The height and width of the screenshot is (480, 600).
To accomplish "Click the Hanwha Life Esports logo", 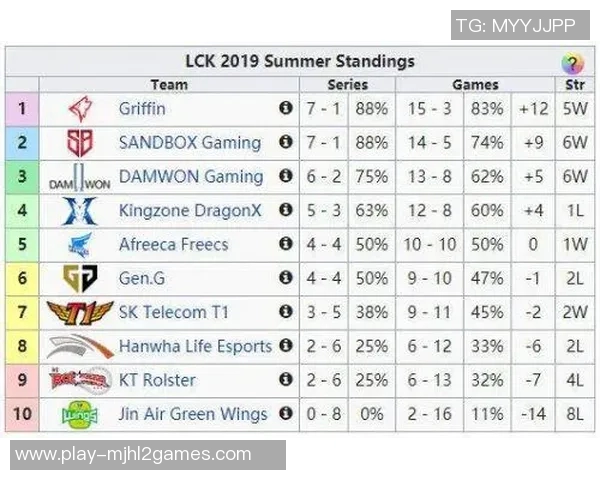I will click(79, 347).
